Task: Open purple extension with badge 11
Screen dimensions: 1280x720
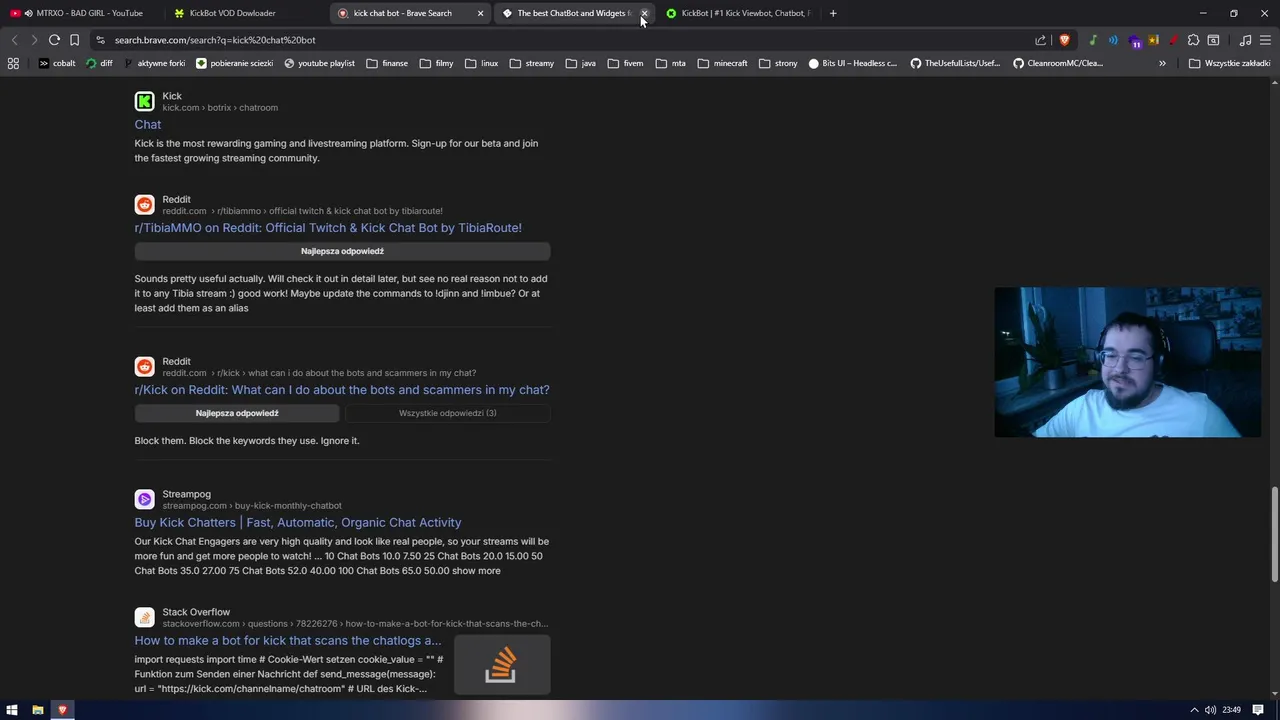Action: (x=1134, y=41)
